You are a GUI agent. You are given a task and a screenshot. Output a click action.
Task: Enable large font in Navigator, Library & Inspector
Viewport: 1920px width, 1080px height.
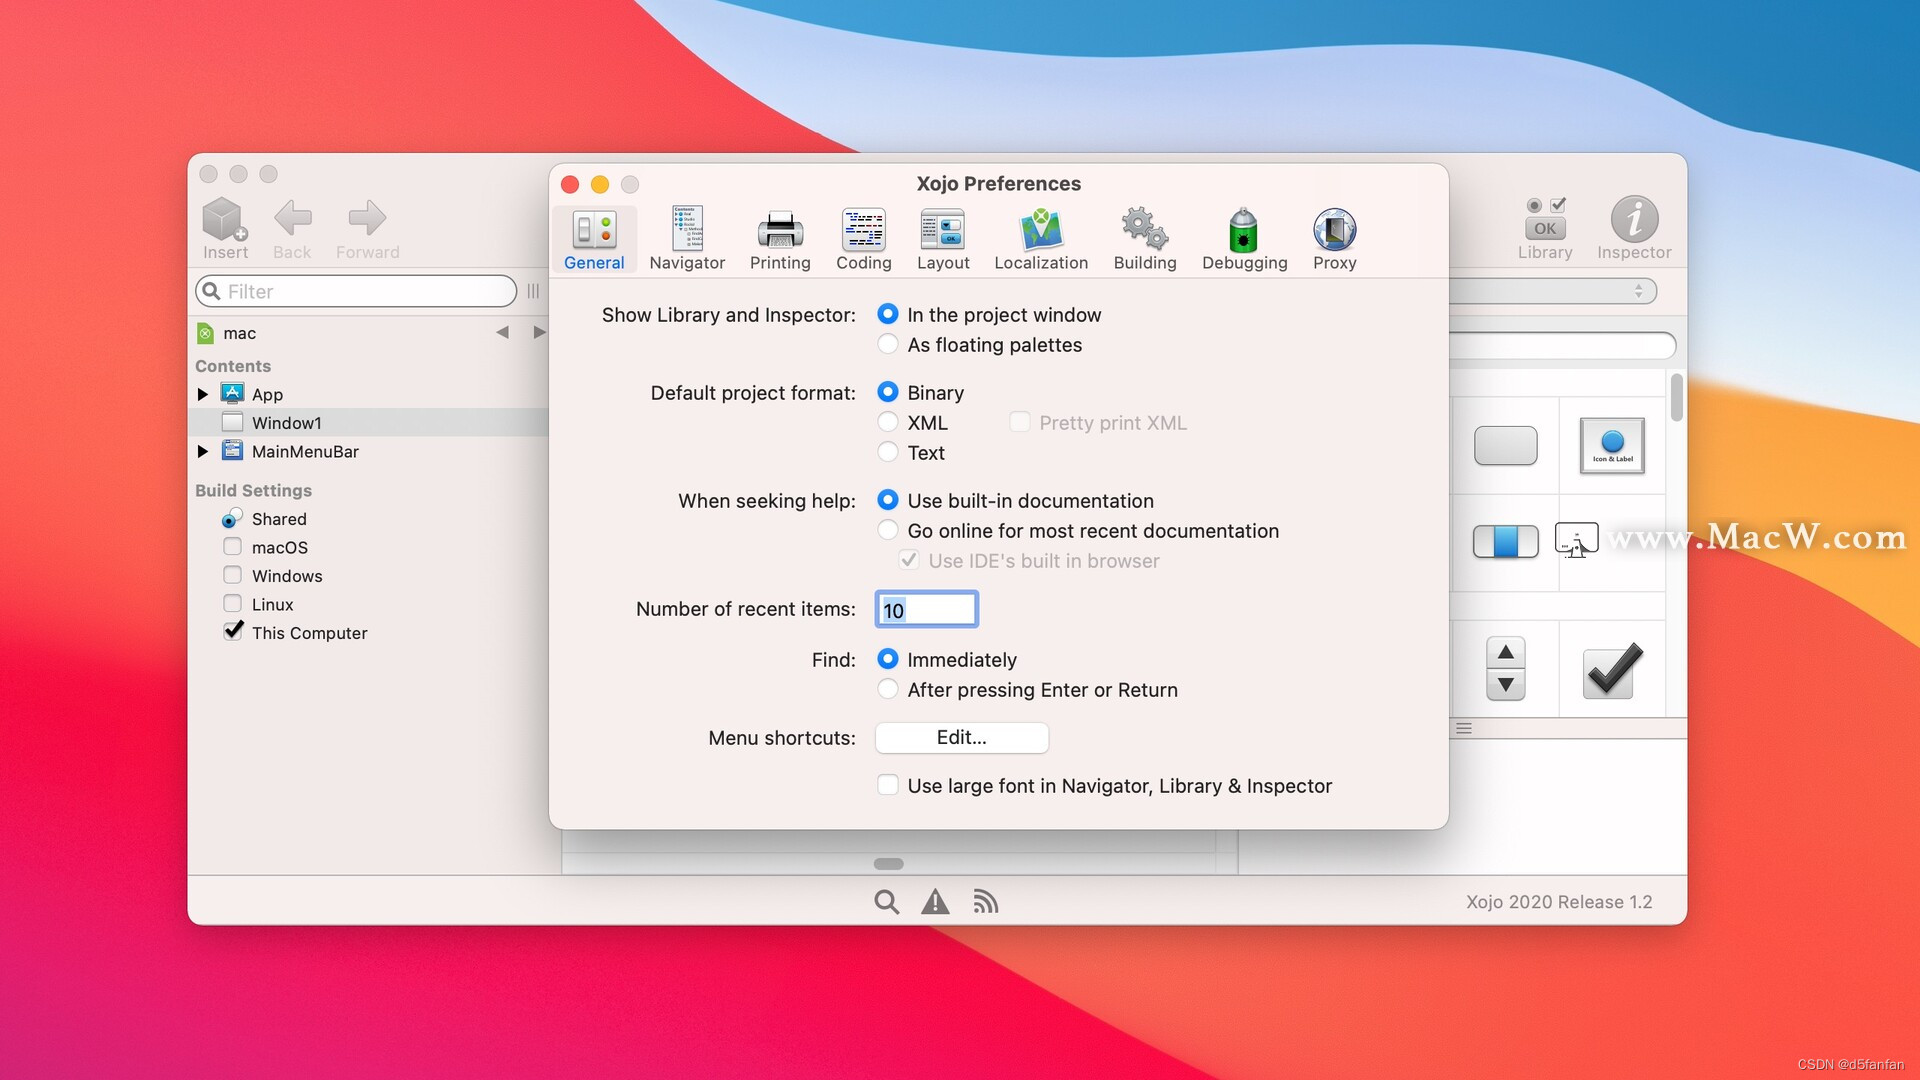point(887,785)
